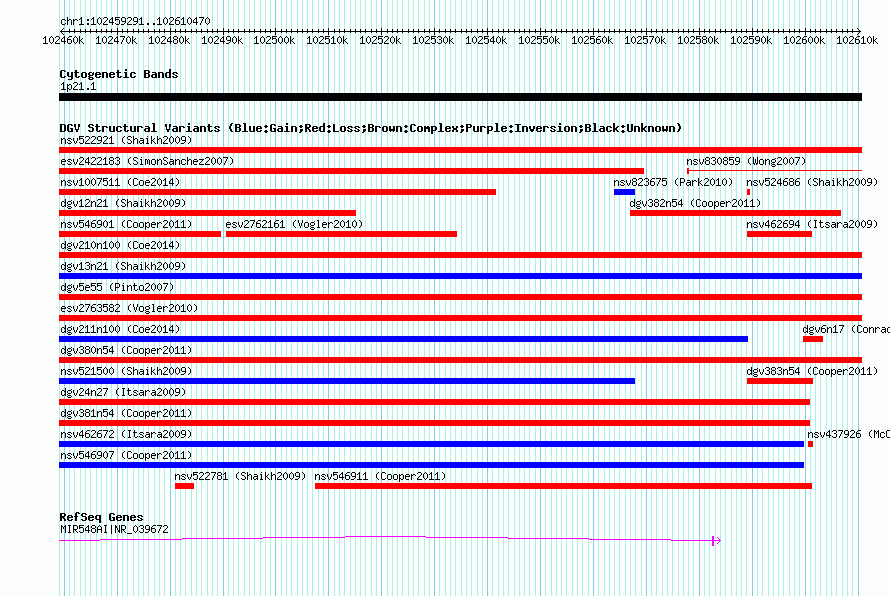Click the 102580k ruler tick label

[698, 40]
